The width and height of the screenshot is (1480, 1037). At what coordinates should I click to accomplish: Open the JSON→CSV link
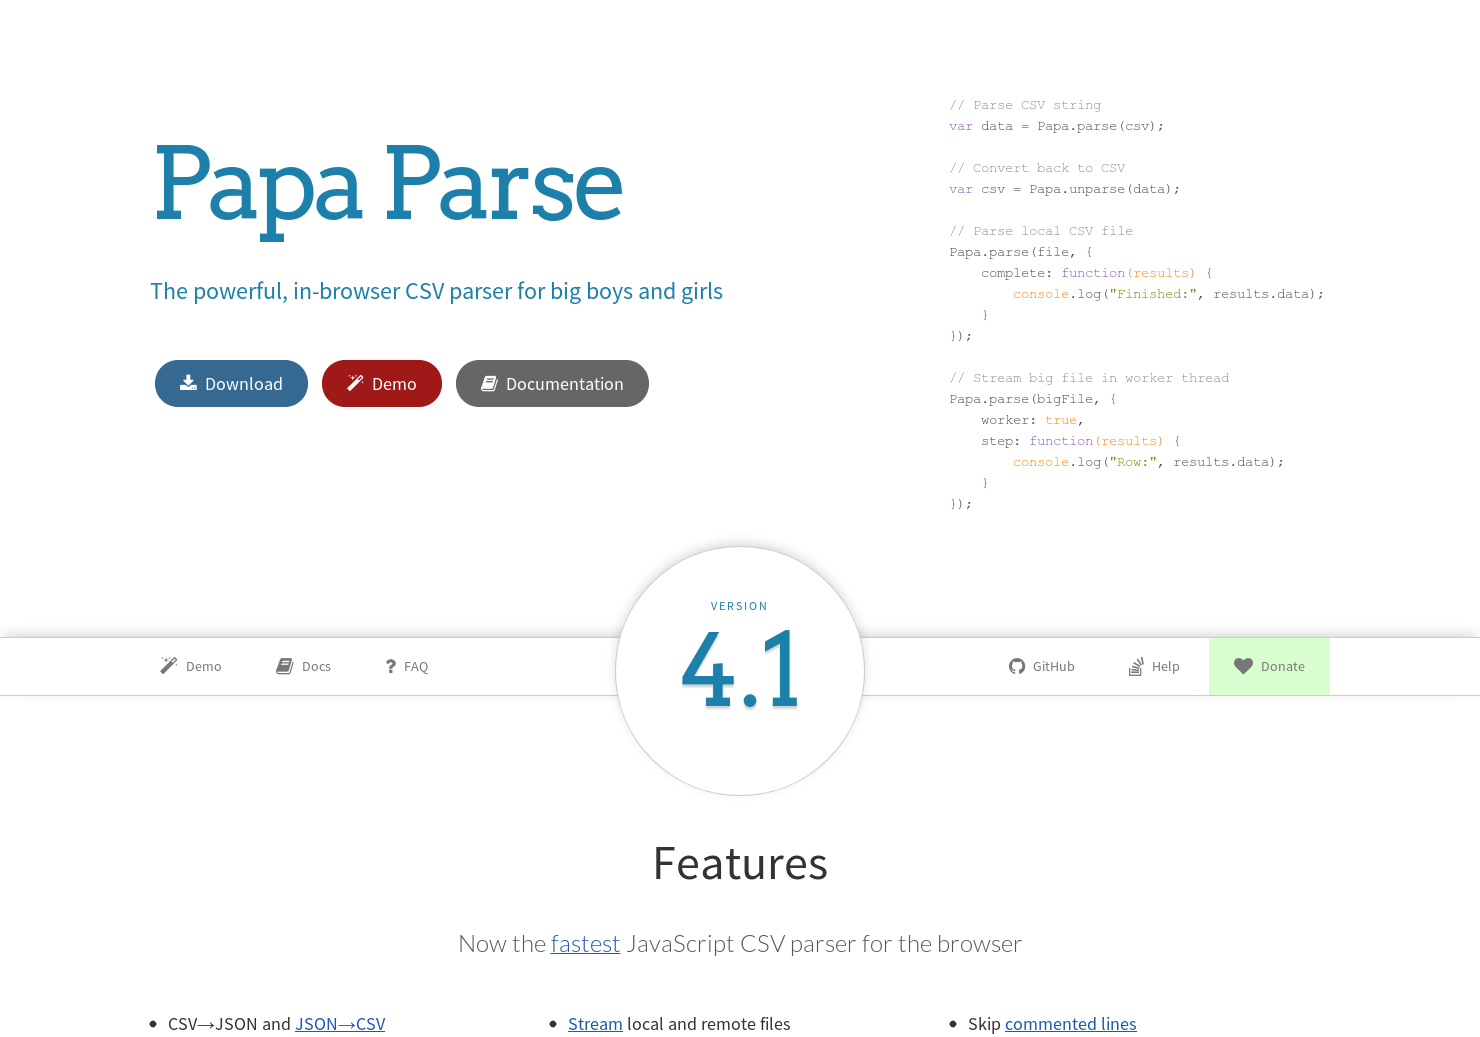coord(340,1024)
